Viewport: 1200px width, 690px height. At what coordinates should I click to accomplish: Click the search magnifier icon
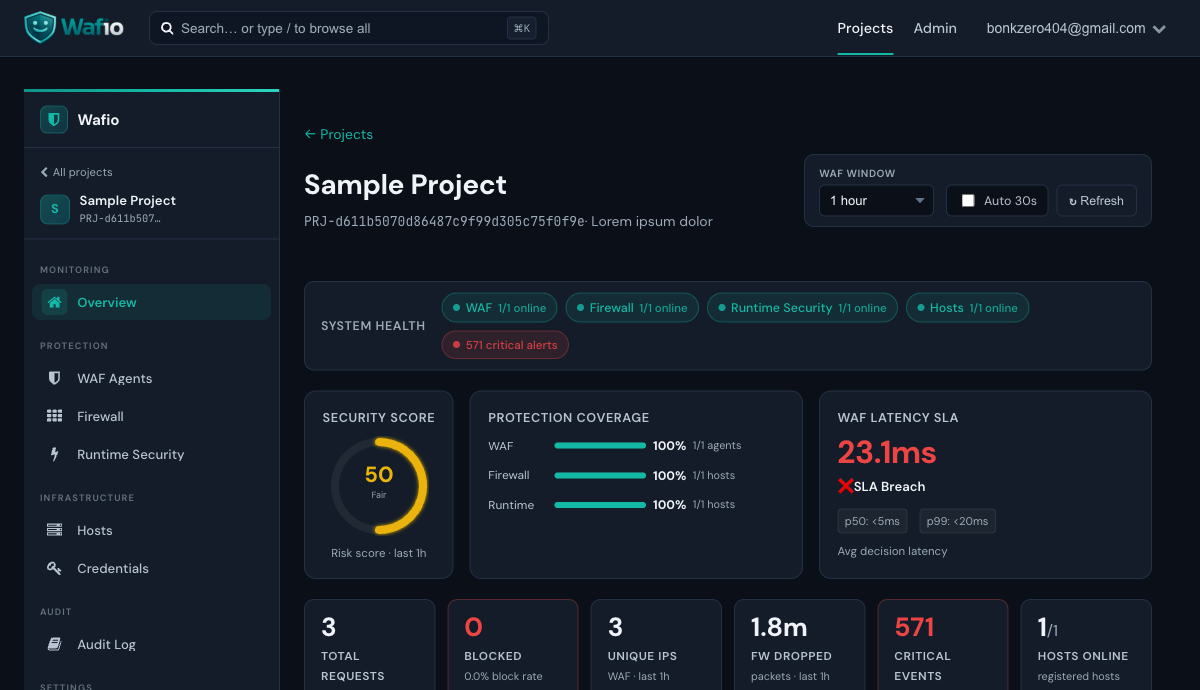point(167,28)
